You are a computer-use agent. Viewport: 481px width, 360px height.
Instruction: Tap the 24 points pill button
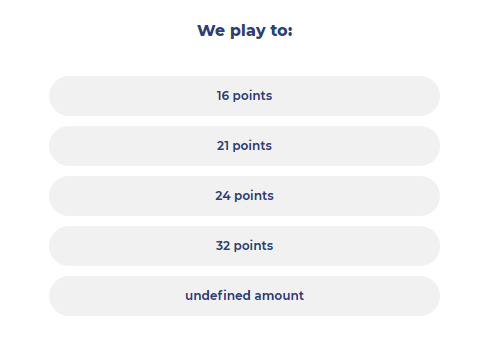coord(244,196)
